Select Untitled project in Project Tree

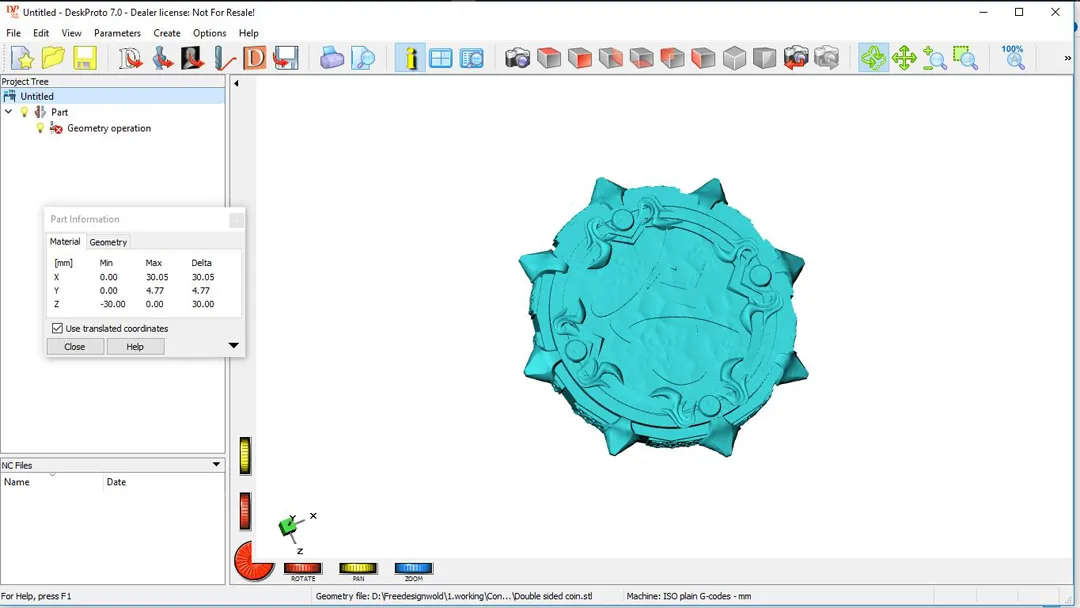coord(37,96)
